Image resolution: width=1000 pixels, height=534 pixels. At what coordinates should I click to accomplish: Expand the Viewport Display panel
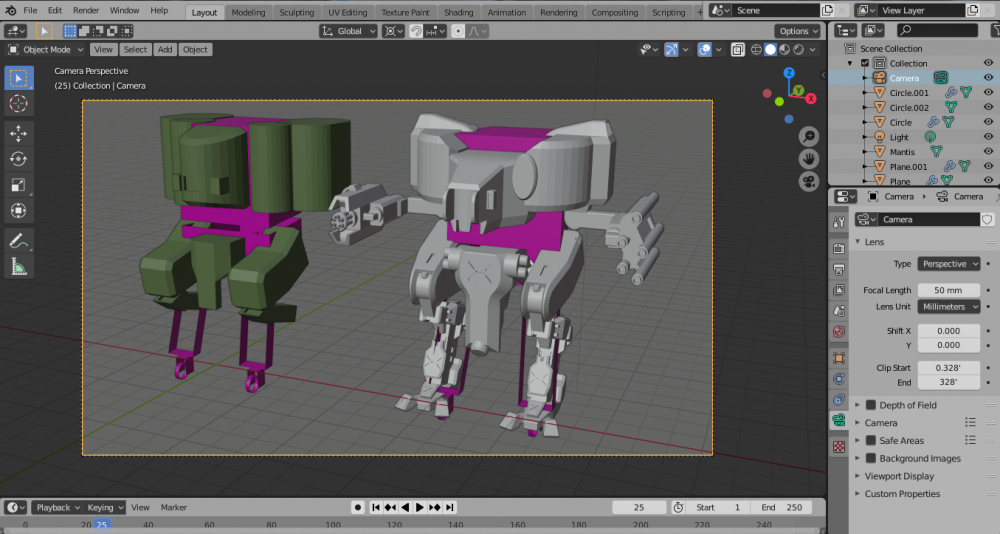[x=898, y=476]
